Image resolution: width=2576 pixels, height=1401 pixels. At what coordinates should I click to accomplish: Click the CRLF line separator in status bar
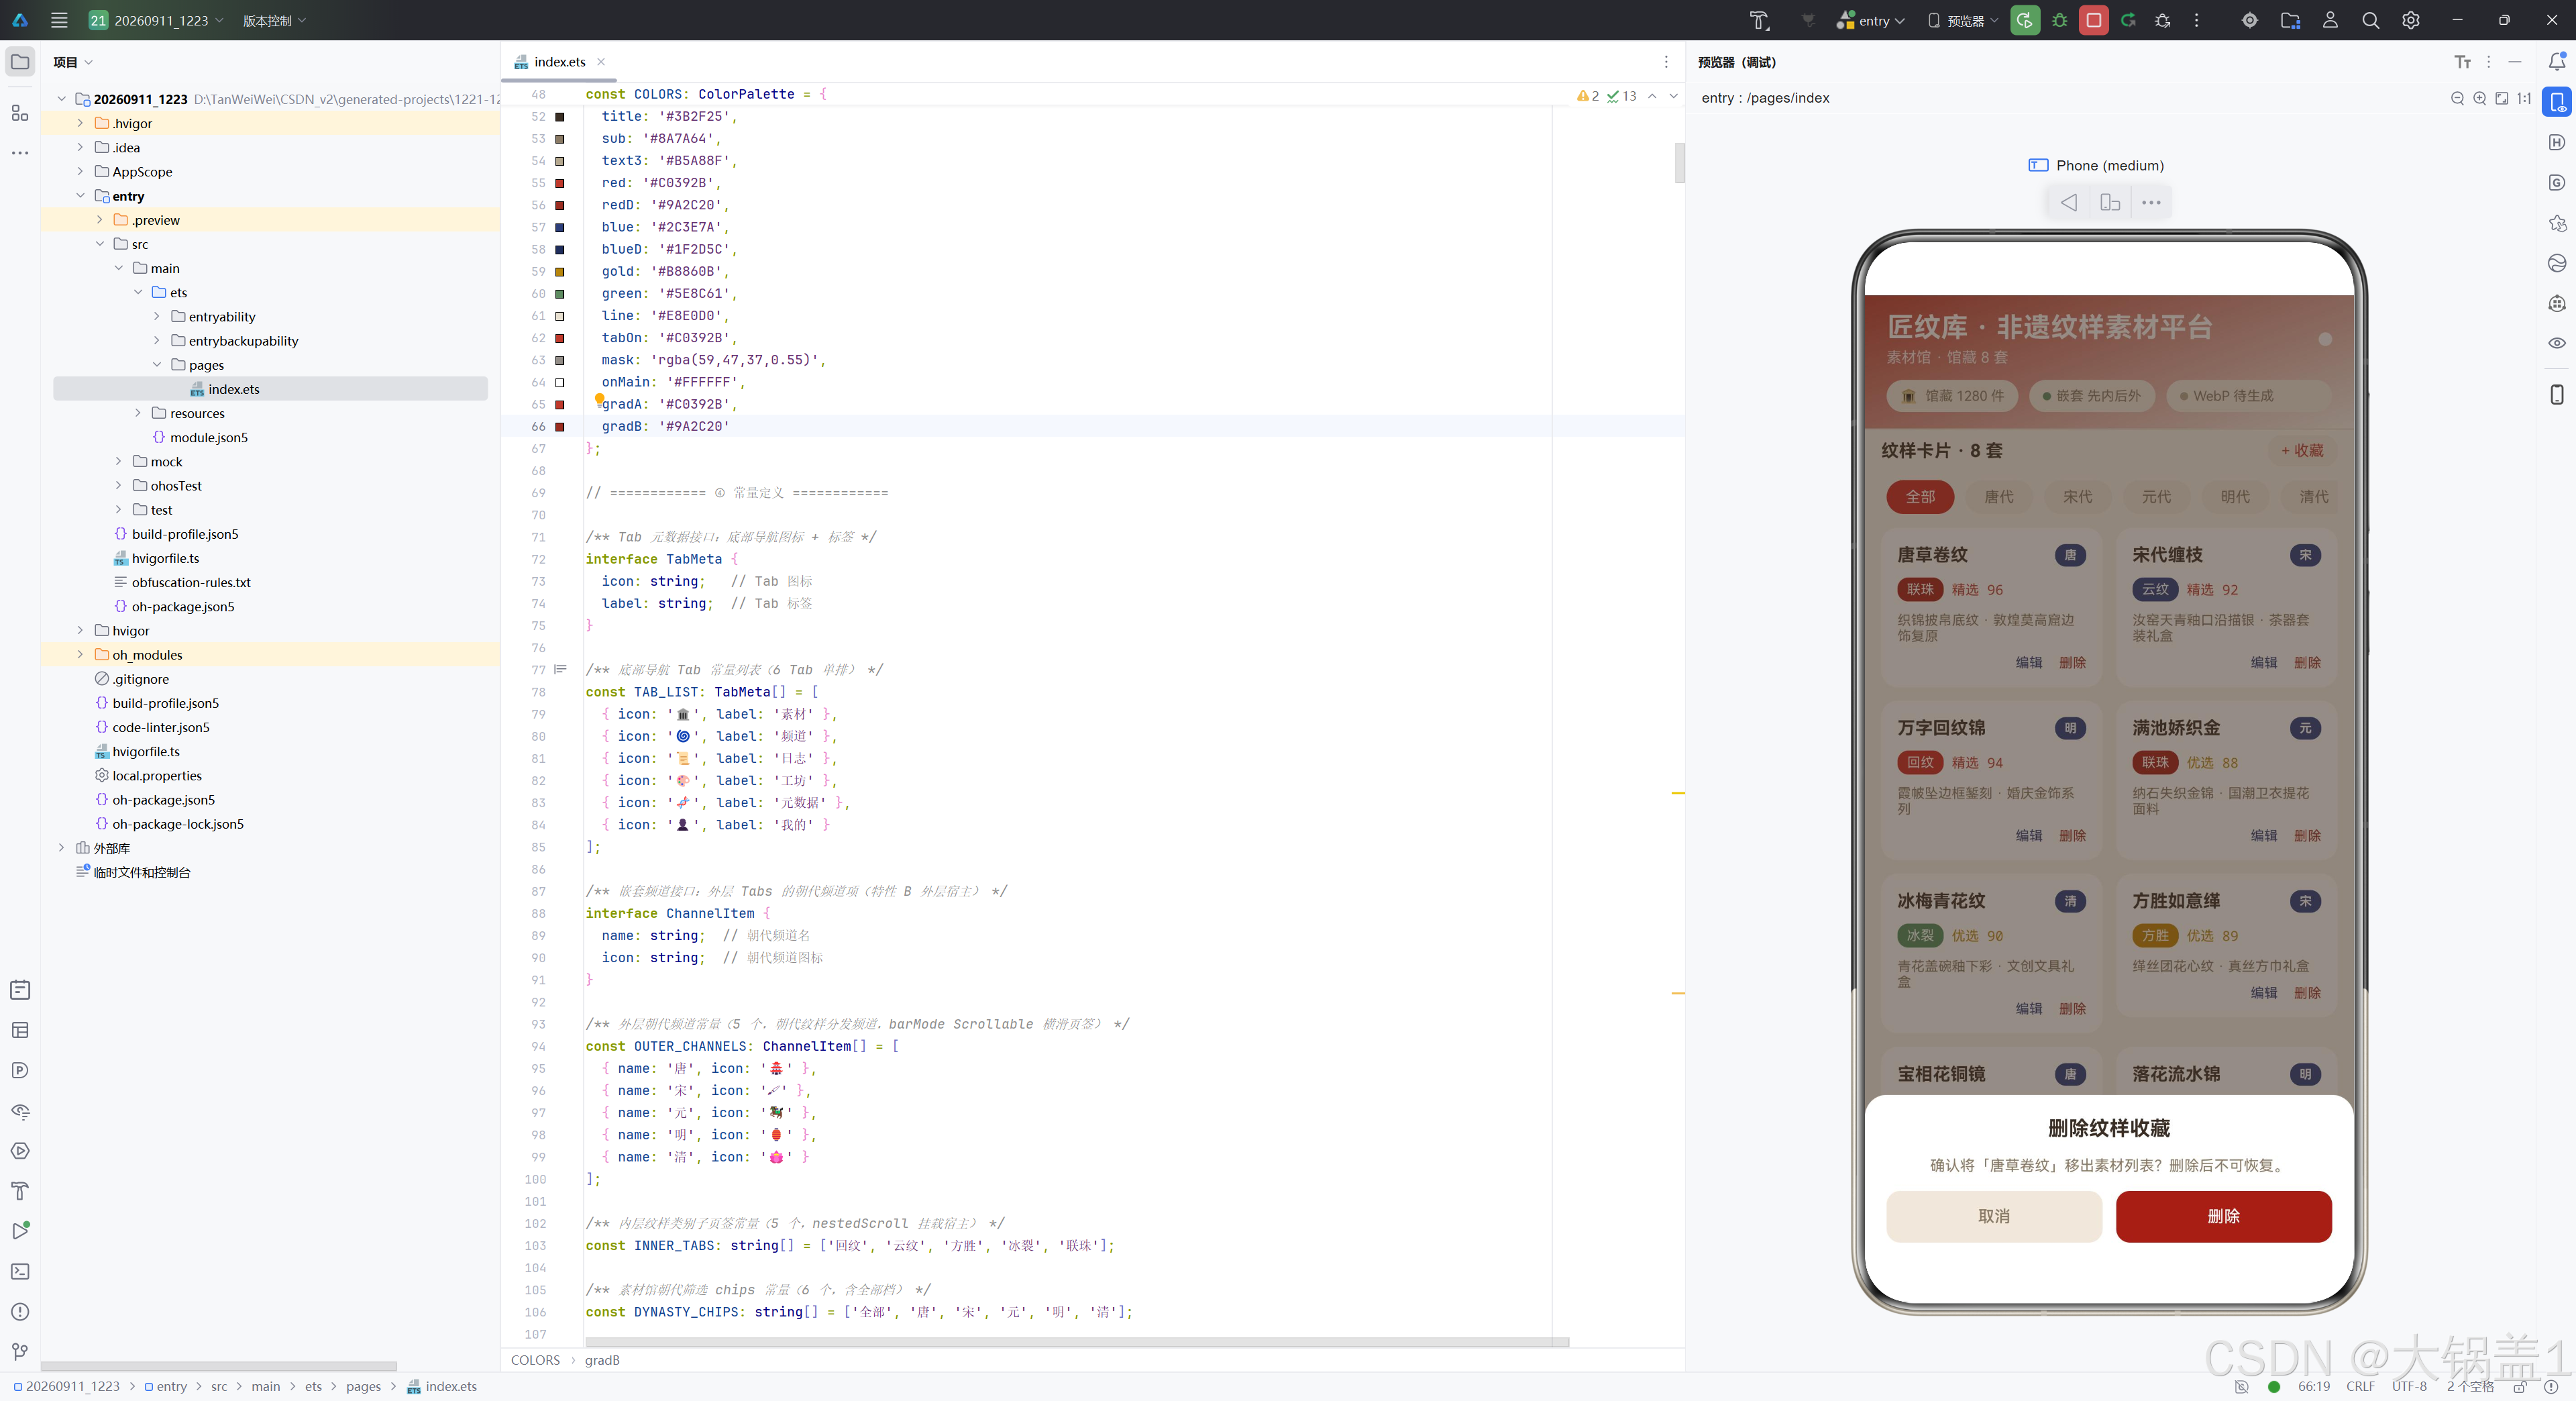(2361, 1386)
